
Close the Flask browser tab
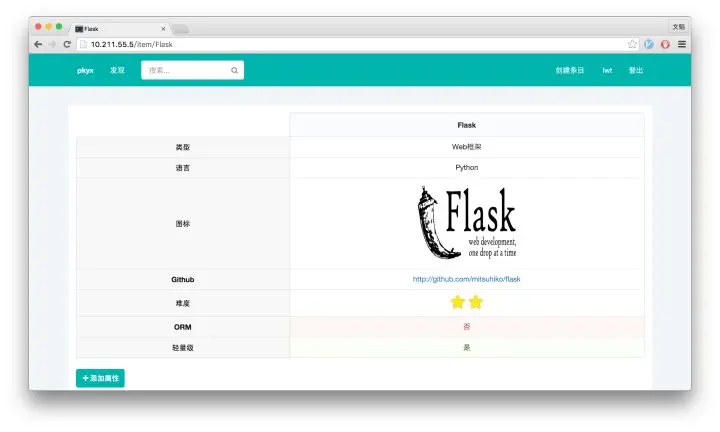coord(163,28)
